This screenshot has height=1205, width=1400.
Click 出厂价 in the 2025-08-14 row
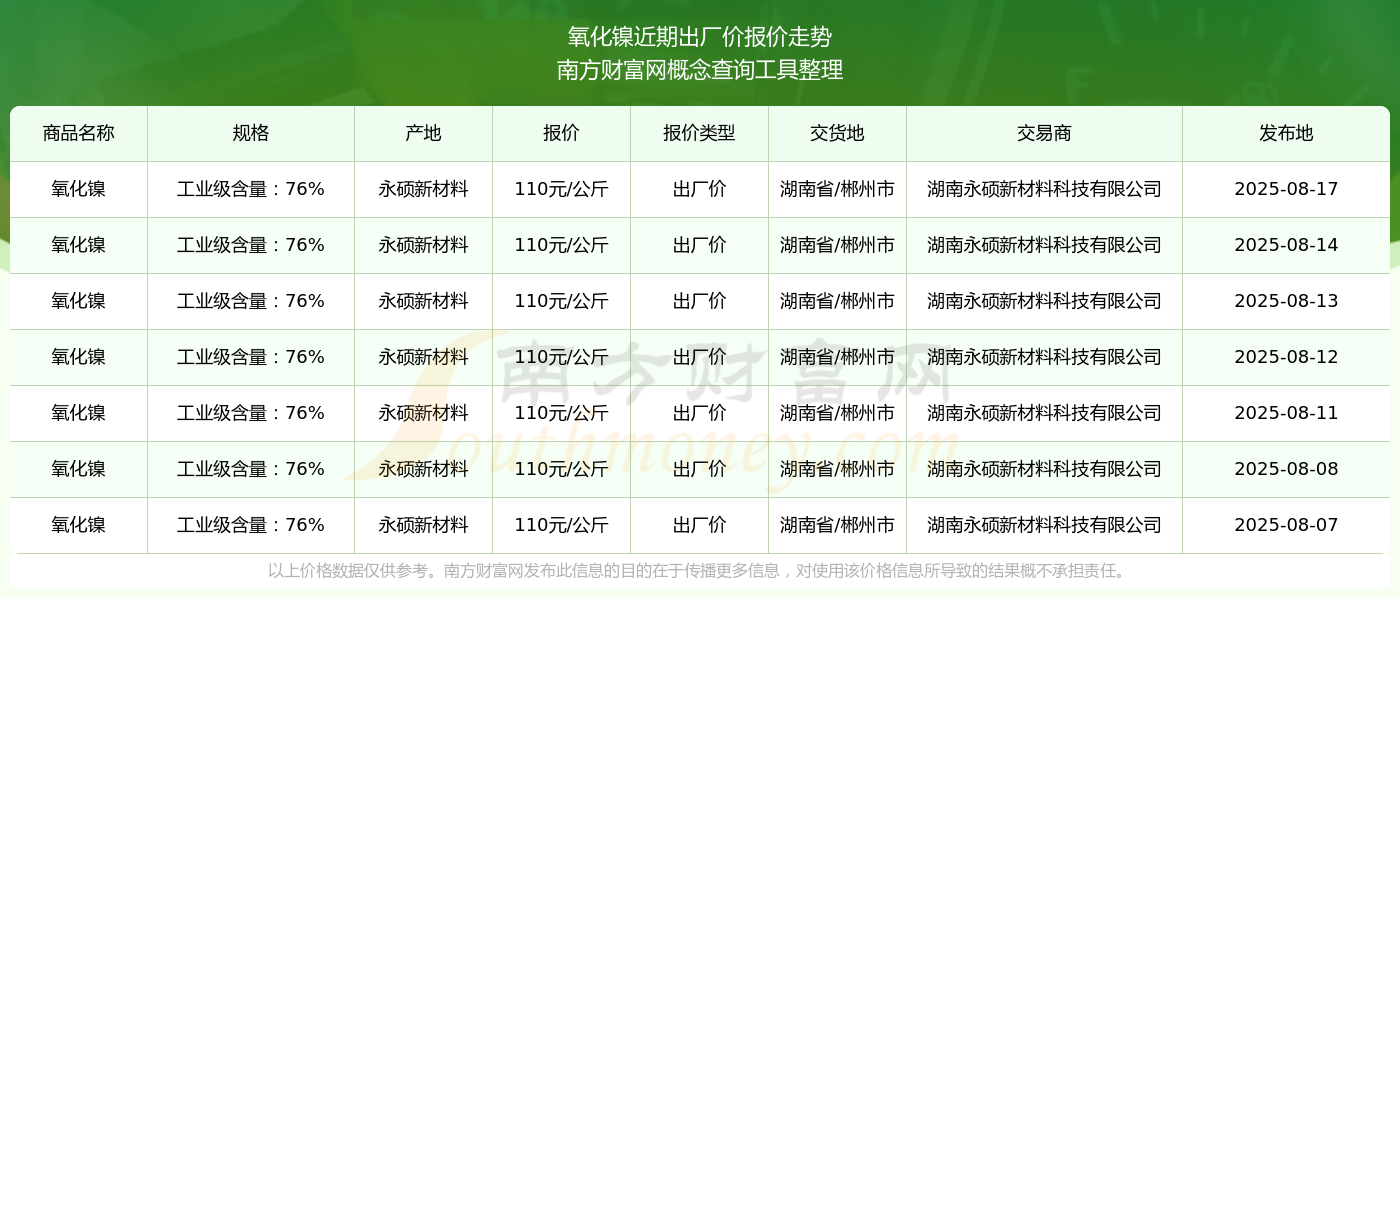pos(700,245)
